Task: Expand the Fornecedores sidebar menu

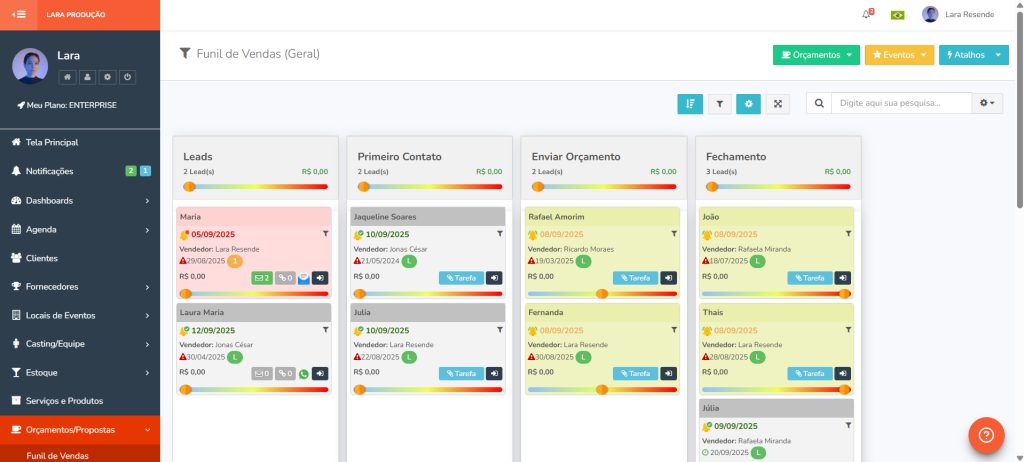Action: (80, 287)
